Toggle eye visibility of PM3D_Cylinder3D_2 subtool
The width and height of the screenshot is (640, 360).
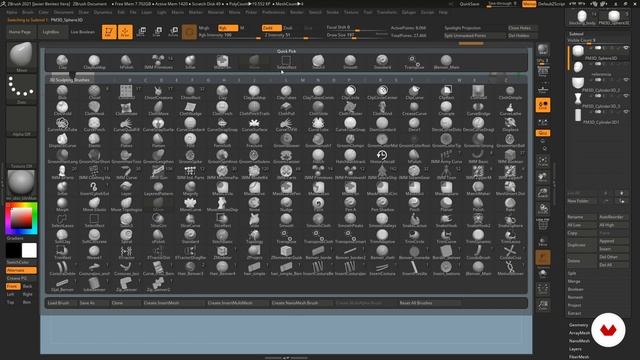point(626,80)
